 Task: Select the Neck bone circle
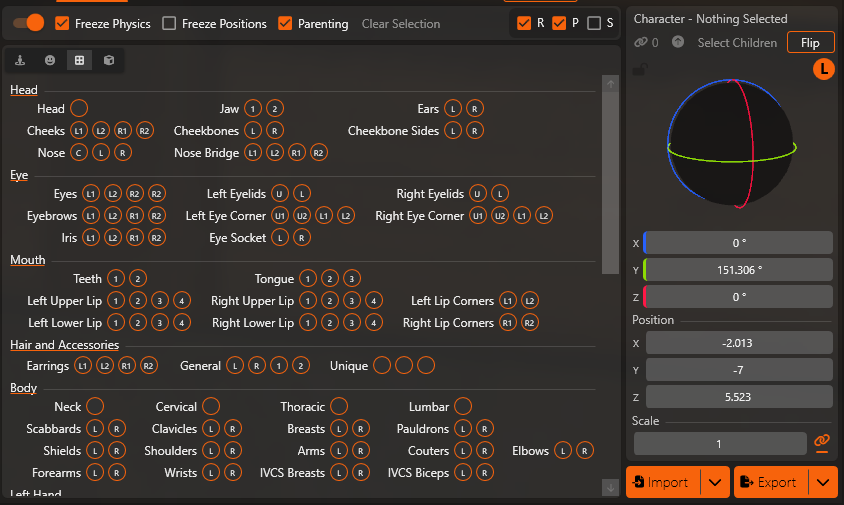click(95, 406)
